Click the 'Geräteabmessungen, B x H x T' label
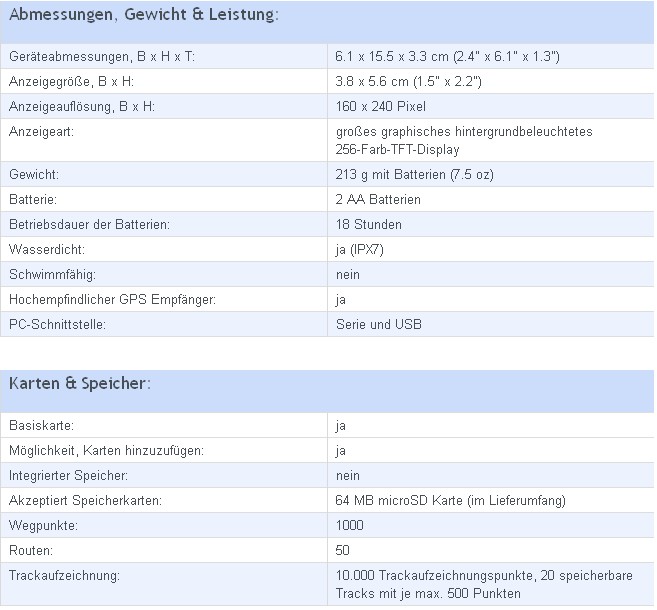Screen dimensions: 657x610 (102, 56)
